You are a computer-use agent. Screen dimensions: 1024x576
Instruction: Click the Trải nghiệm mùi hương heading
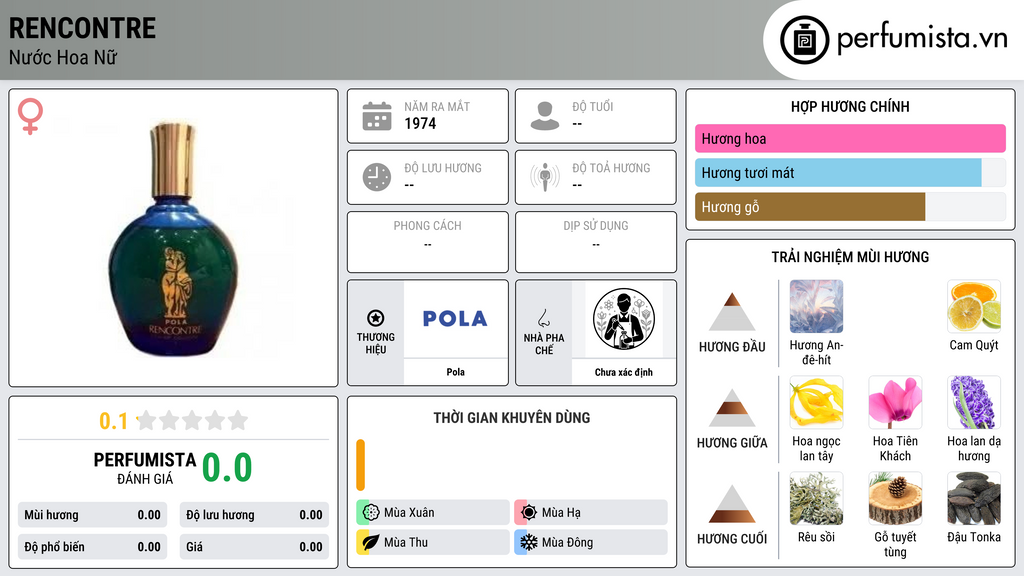[x=850, y=257]
